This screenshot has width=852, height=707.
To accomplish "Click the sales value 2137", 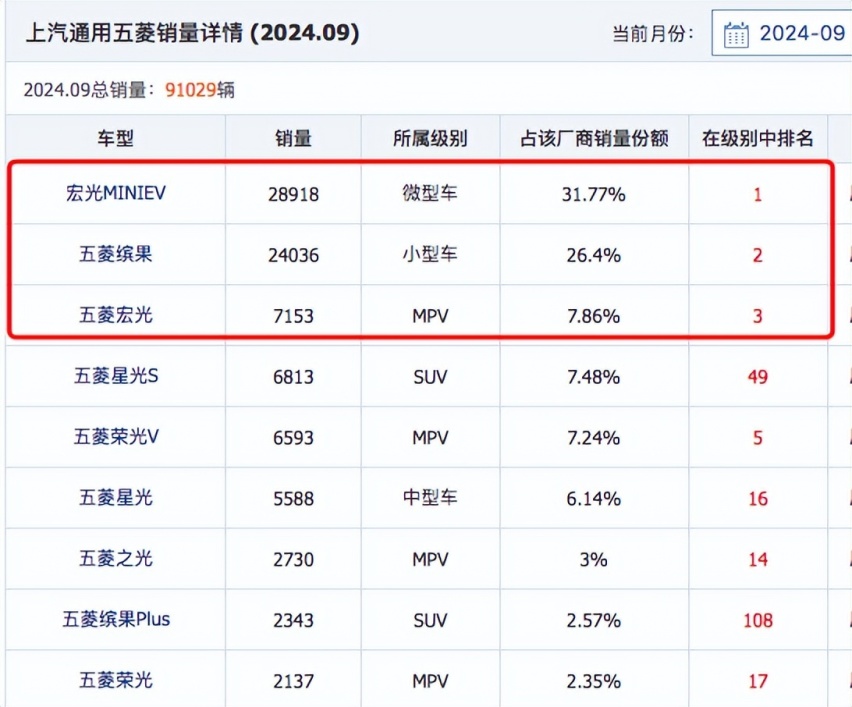I will click(293, 681).
